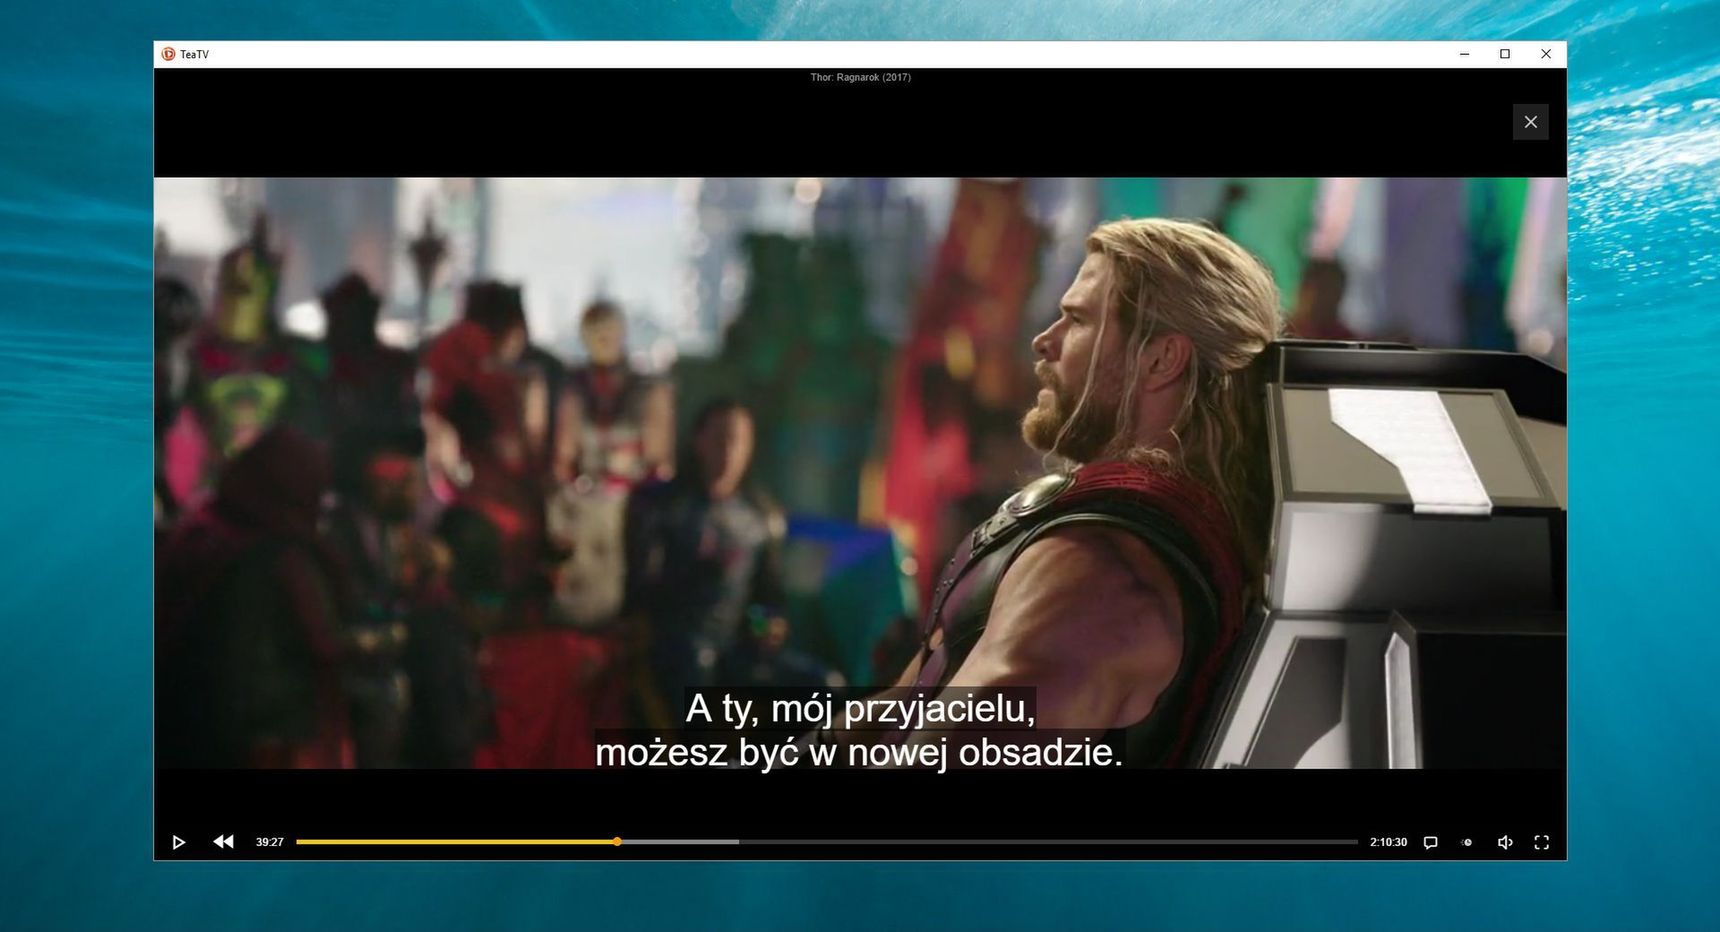
Task: Minimize the TeaTV window
Action: pos(1464,54)
